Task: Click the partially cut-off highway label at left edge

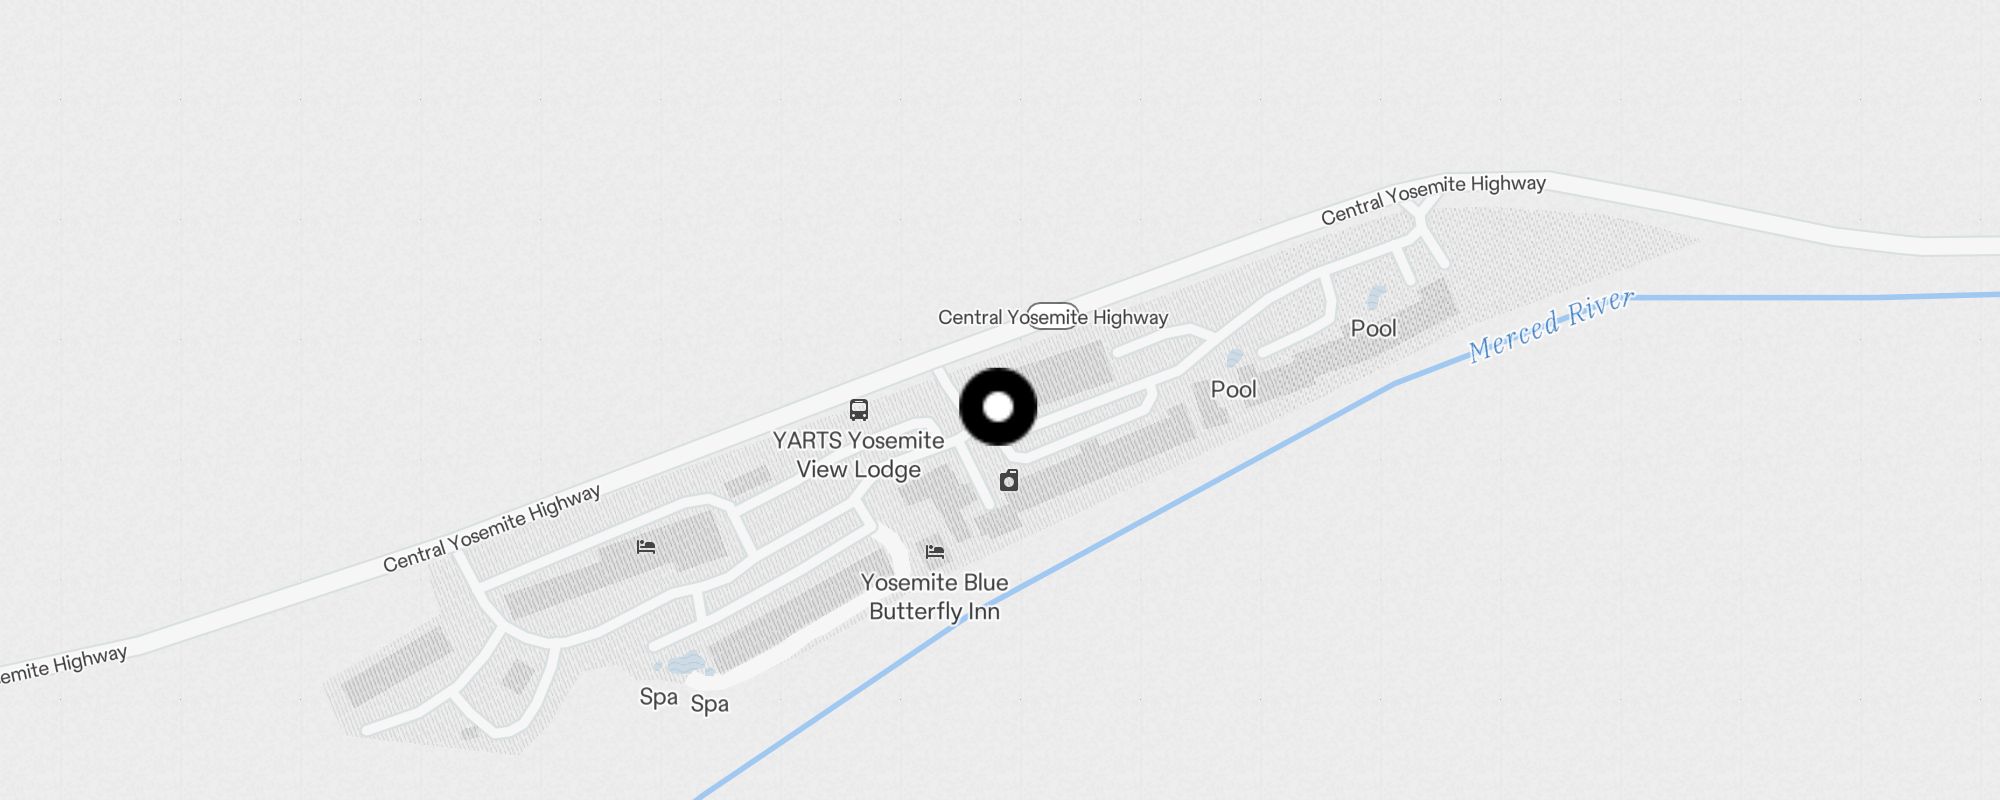Action: tap(63, 664)
